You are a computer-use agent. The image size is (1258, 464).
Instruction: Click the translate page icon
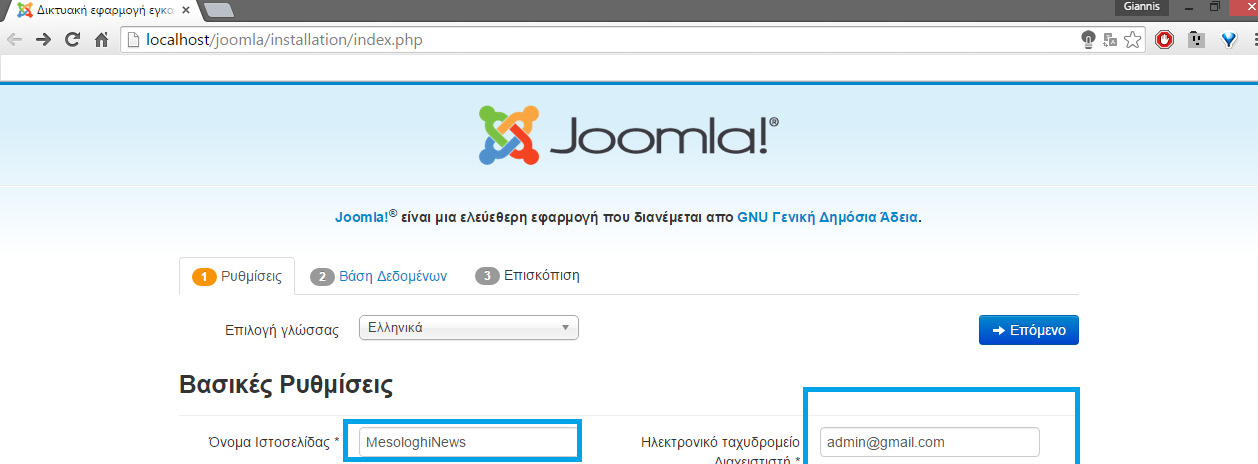tap(1110, 40)
